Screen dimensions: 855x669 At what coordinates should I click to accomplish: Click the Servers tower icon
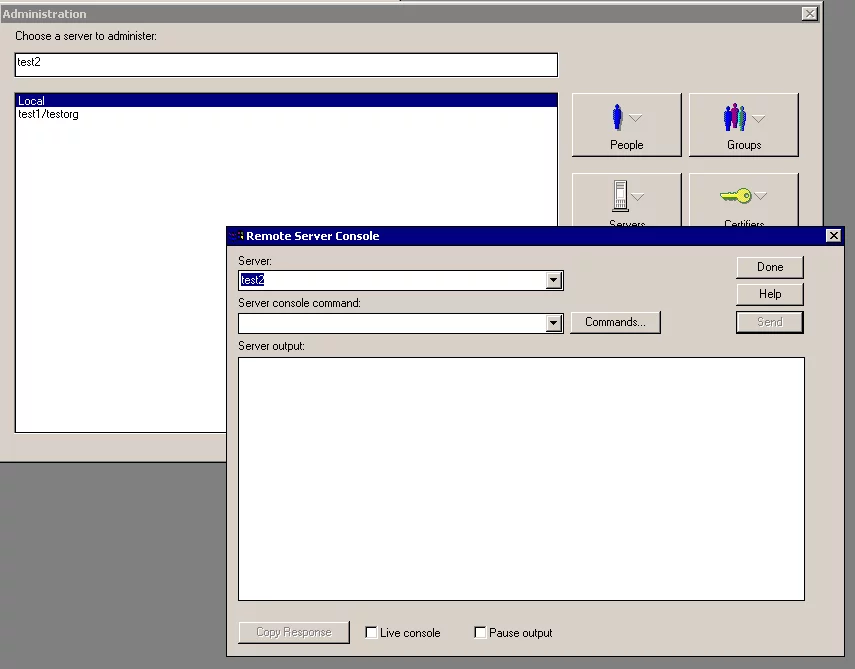tap(620, 195)
